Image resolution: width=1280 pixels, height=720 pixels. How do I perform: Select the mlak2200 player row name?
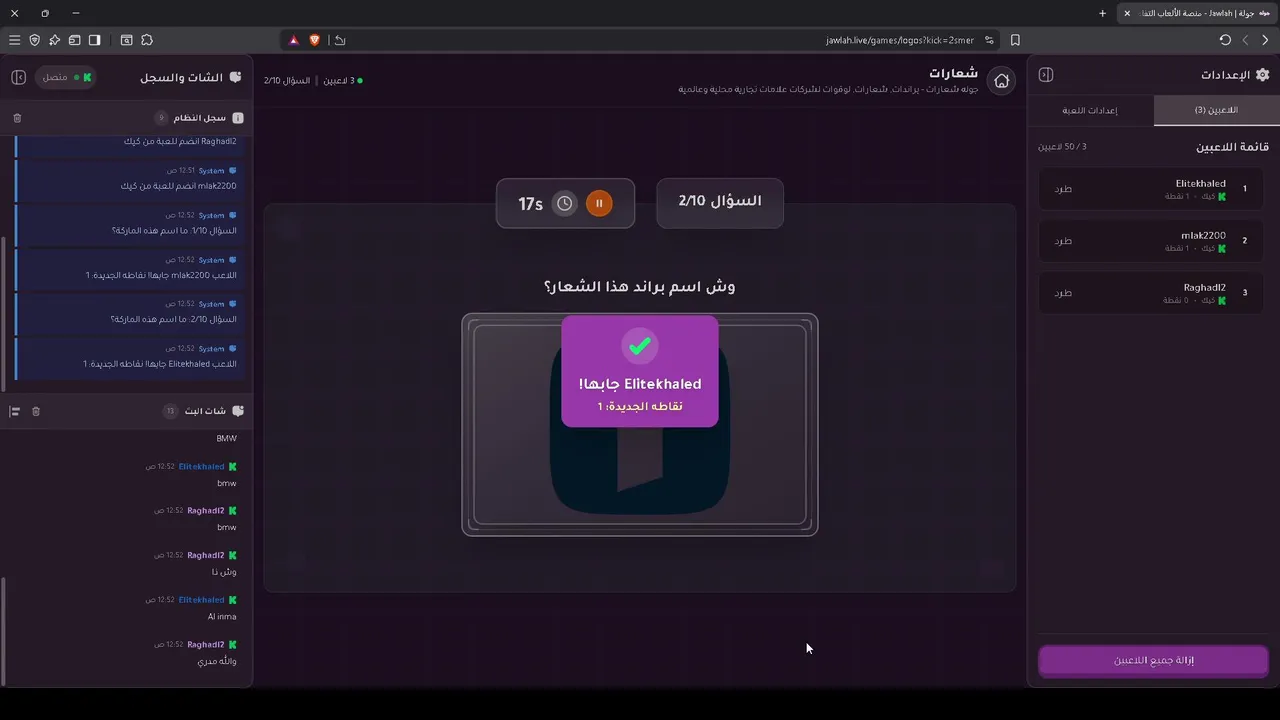tap(1203, 236)
